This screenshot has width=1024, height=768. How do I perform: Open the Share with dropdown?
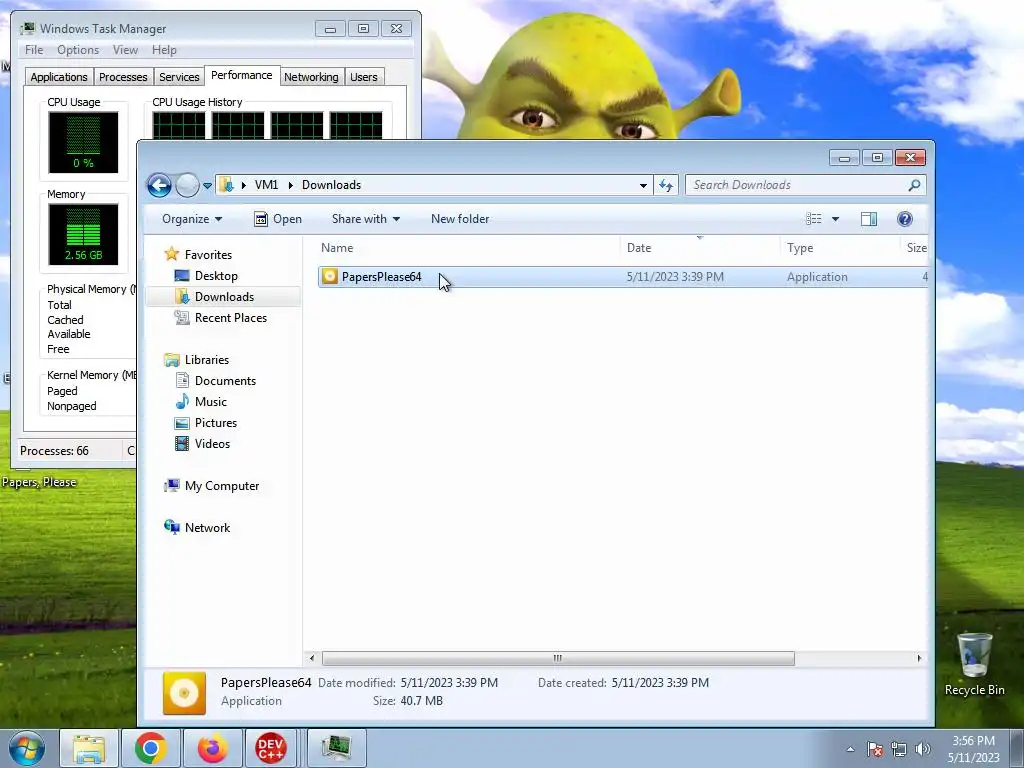366,219
